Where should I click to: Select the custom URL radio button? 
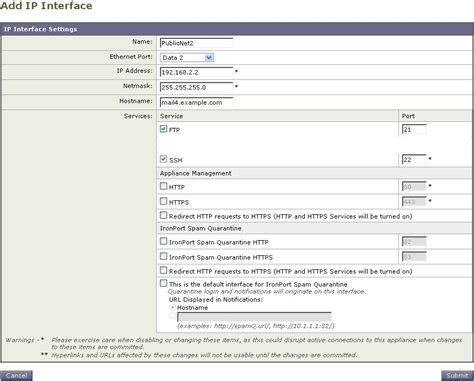[x=173, y=316]
